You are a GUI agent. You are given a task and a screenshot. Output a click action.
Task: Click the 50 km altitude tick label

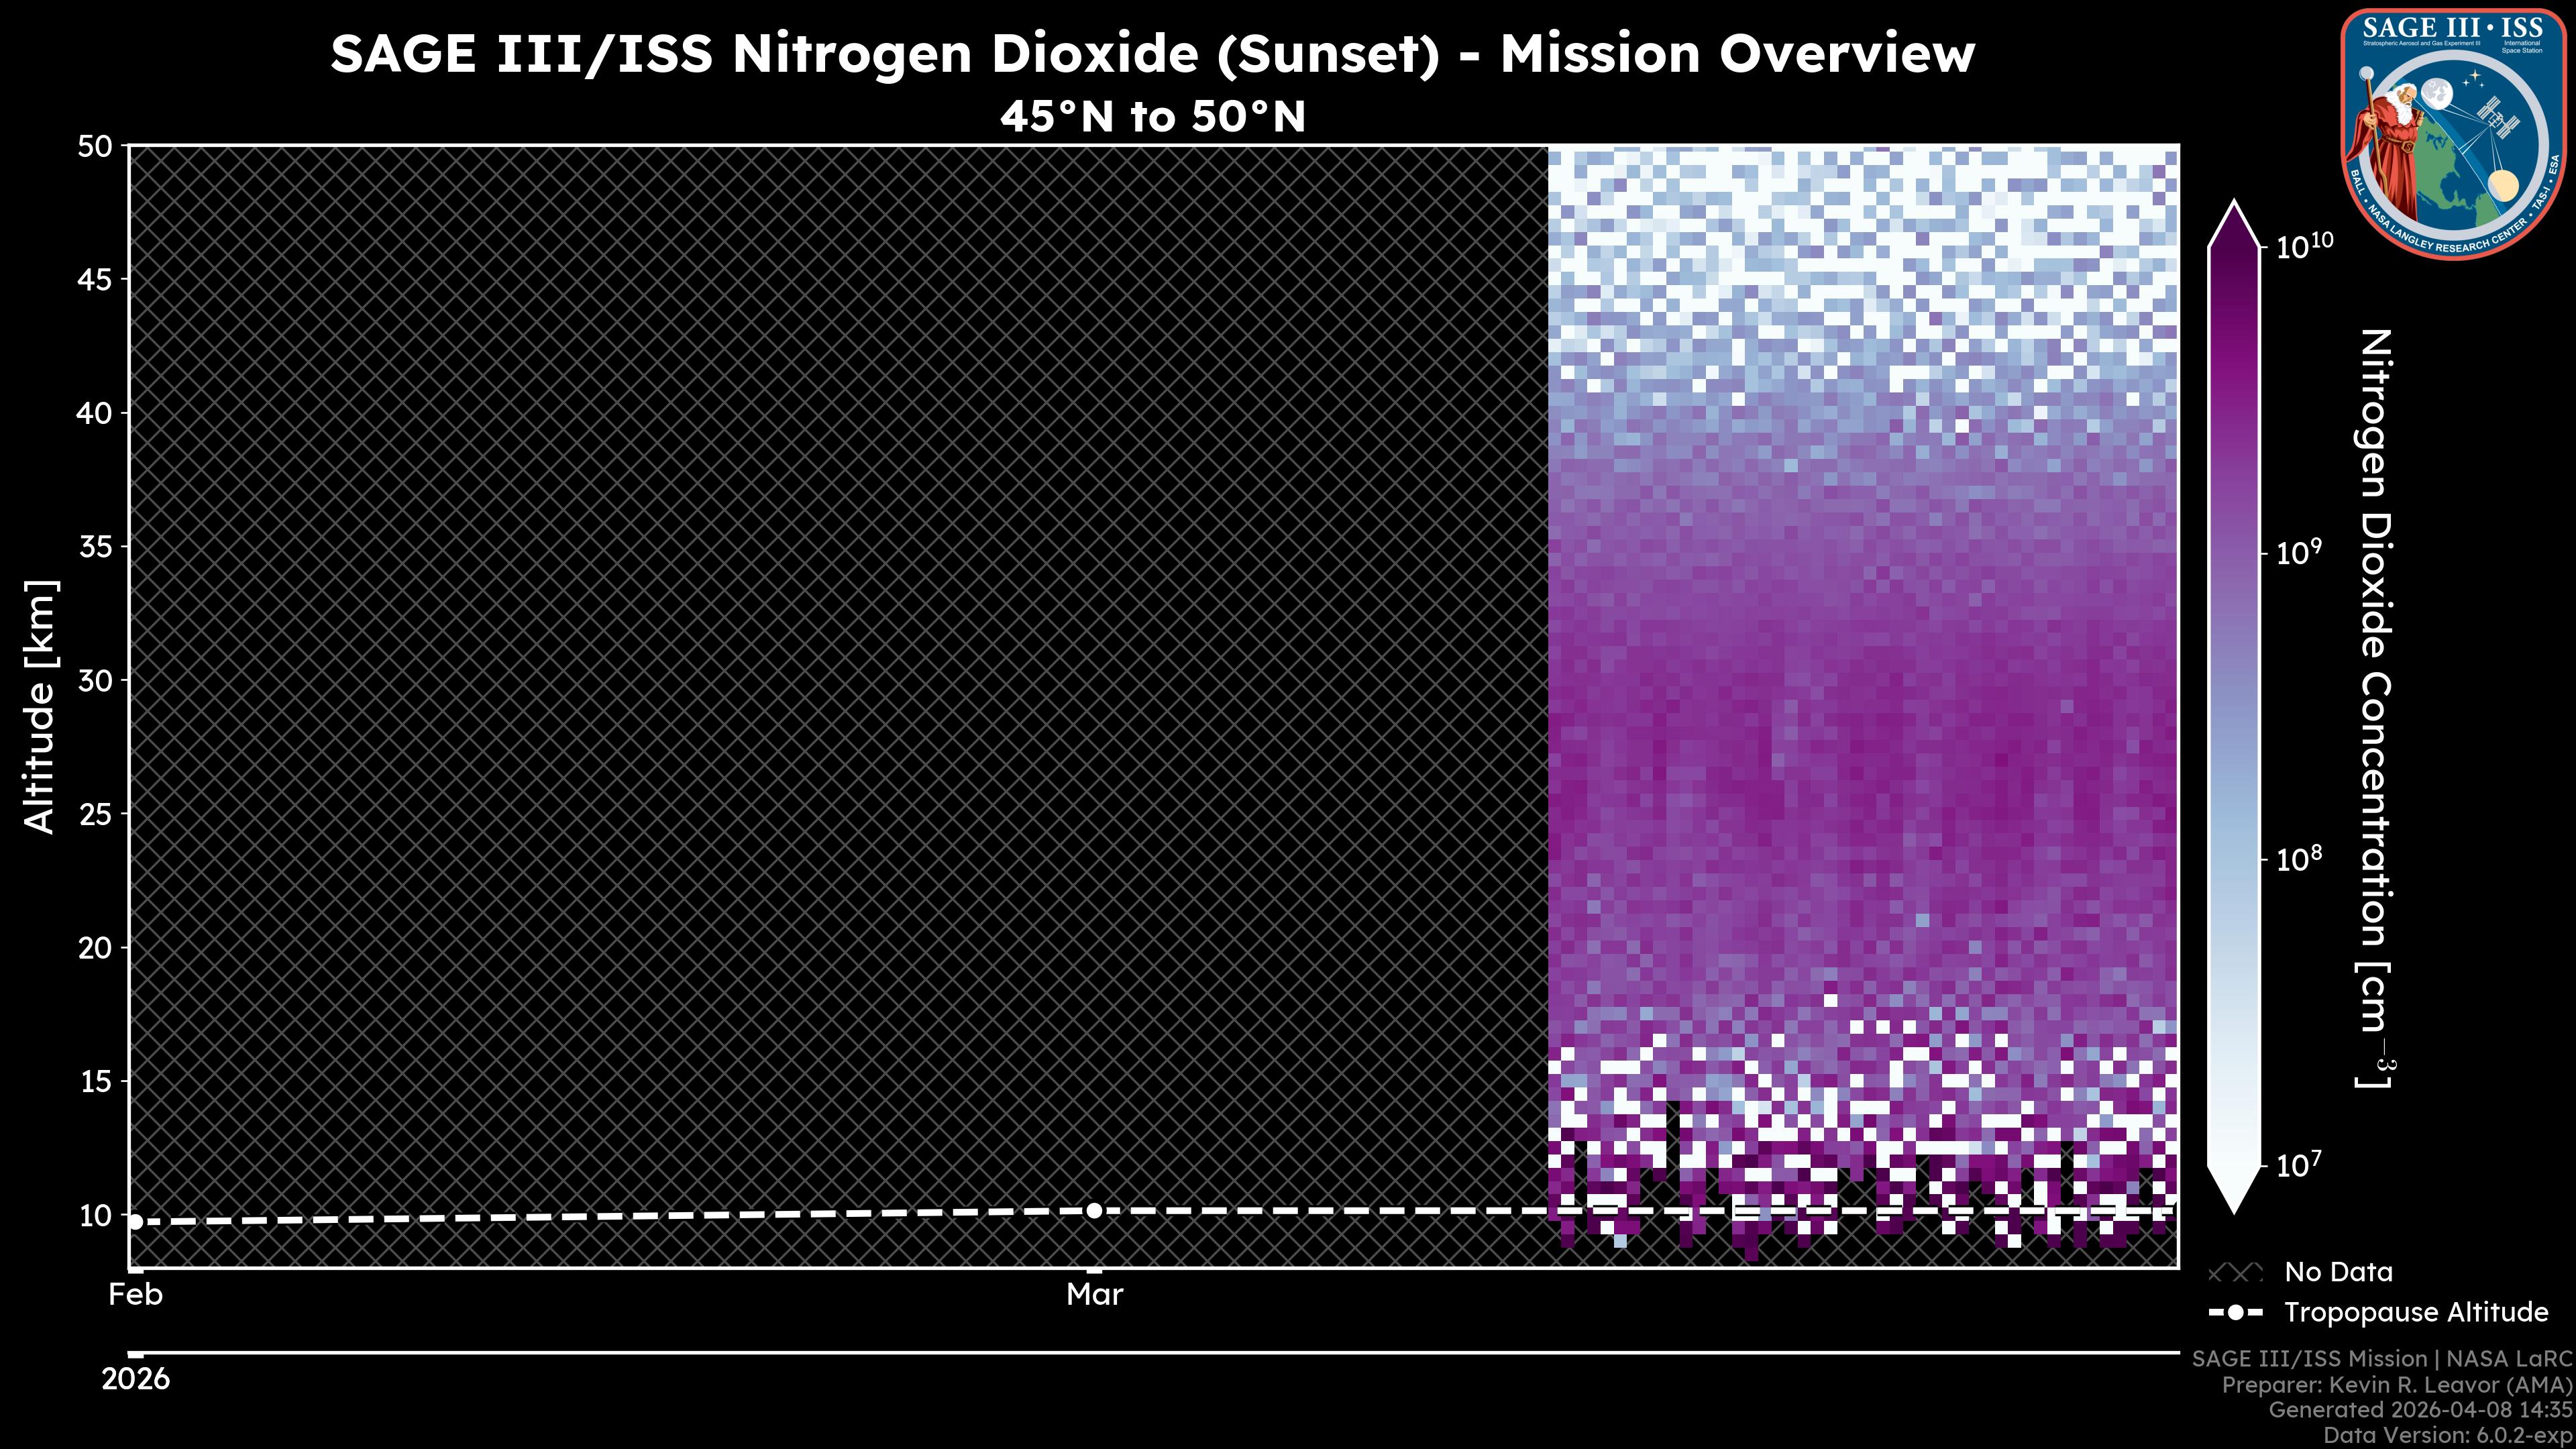point(95,147)
